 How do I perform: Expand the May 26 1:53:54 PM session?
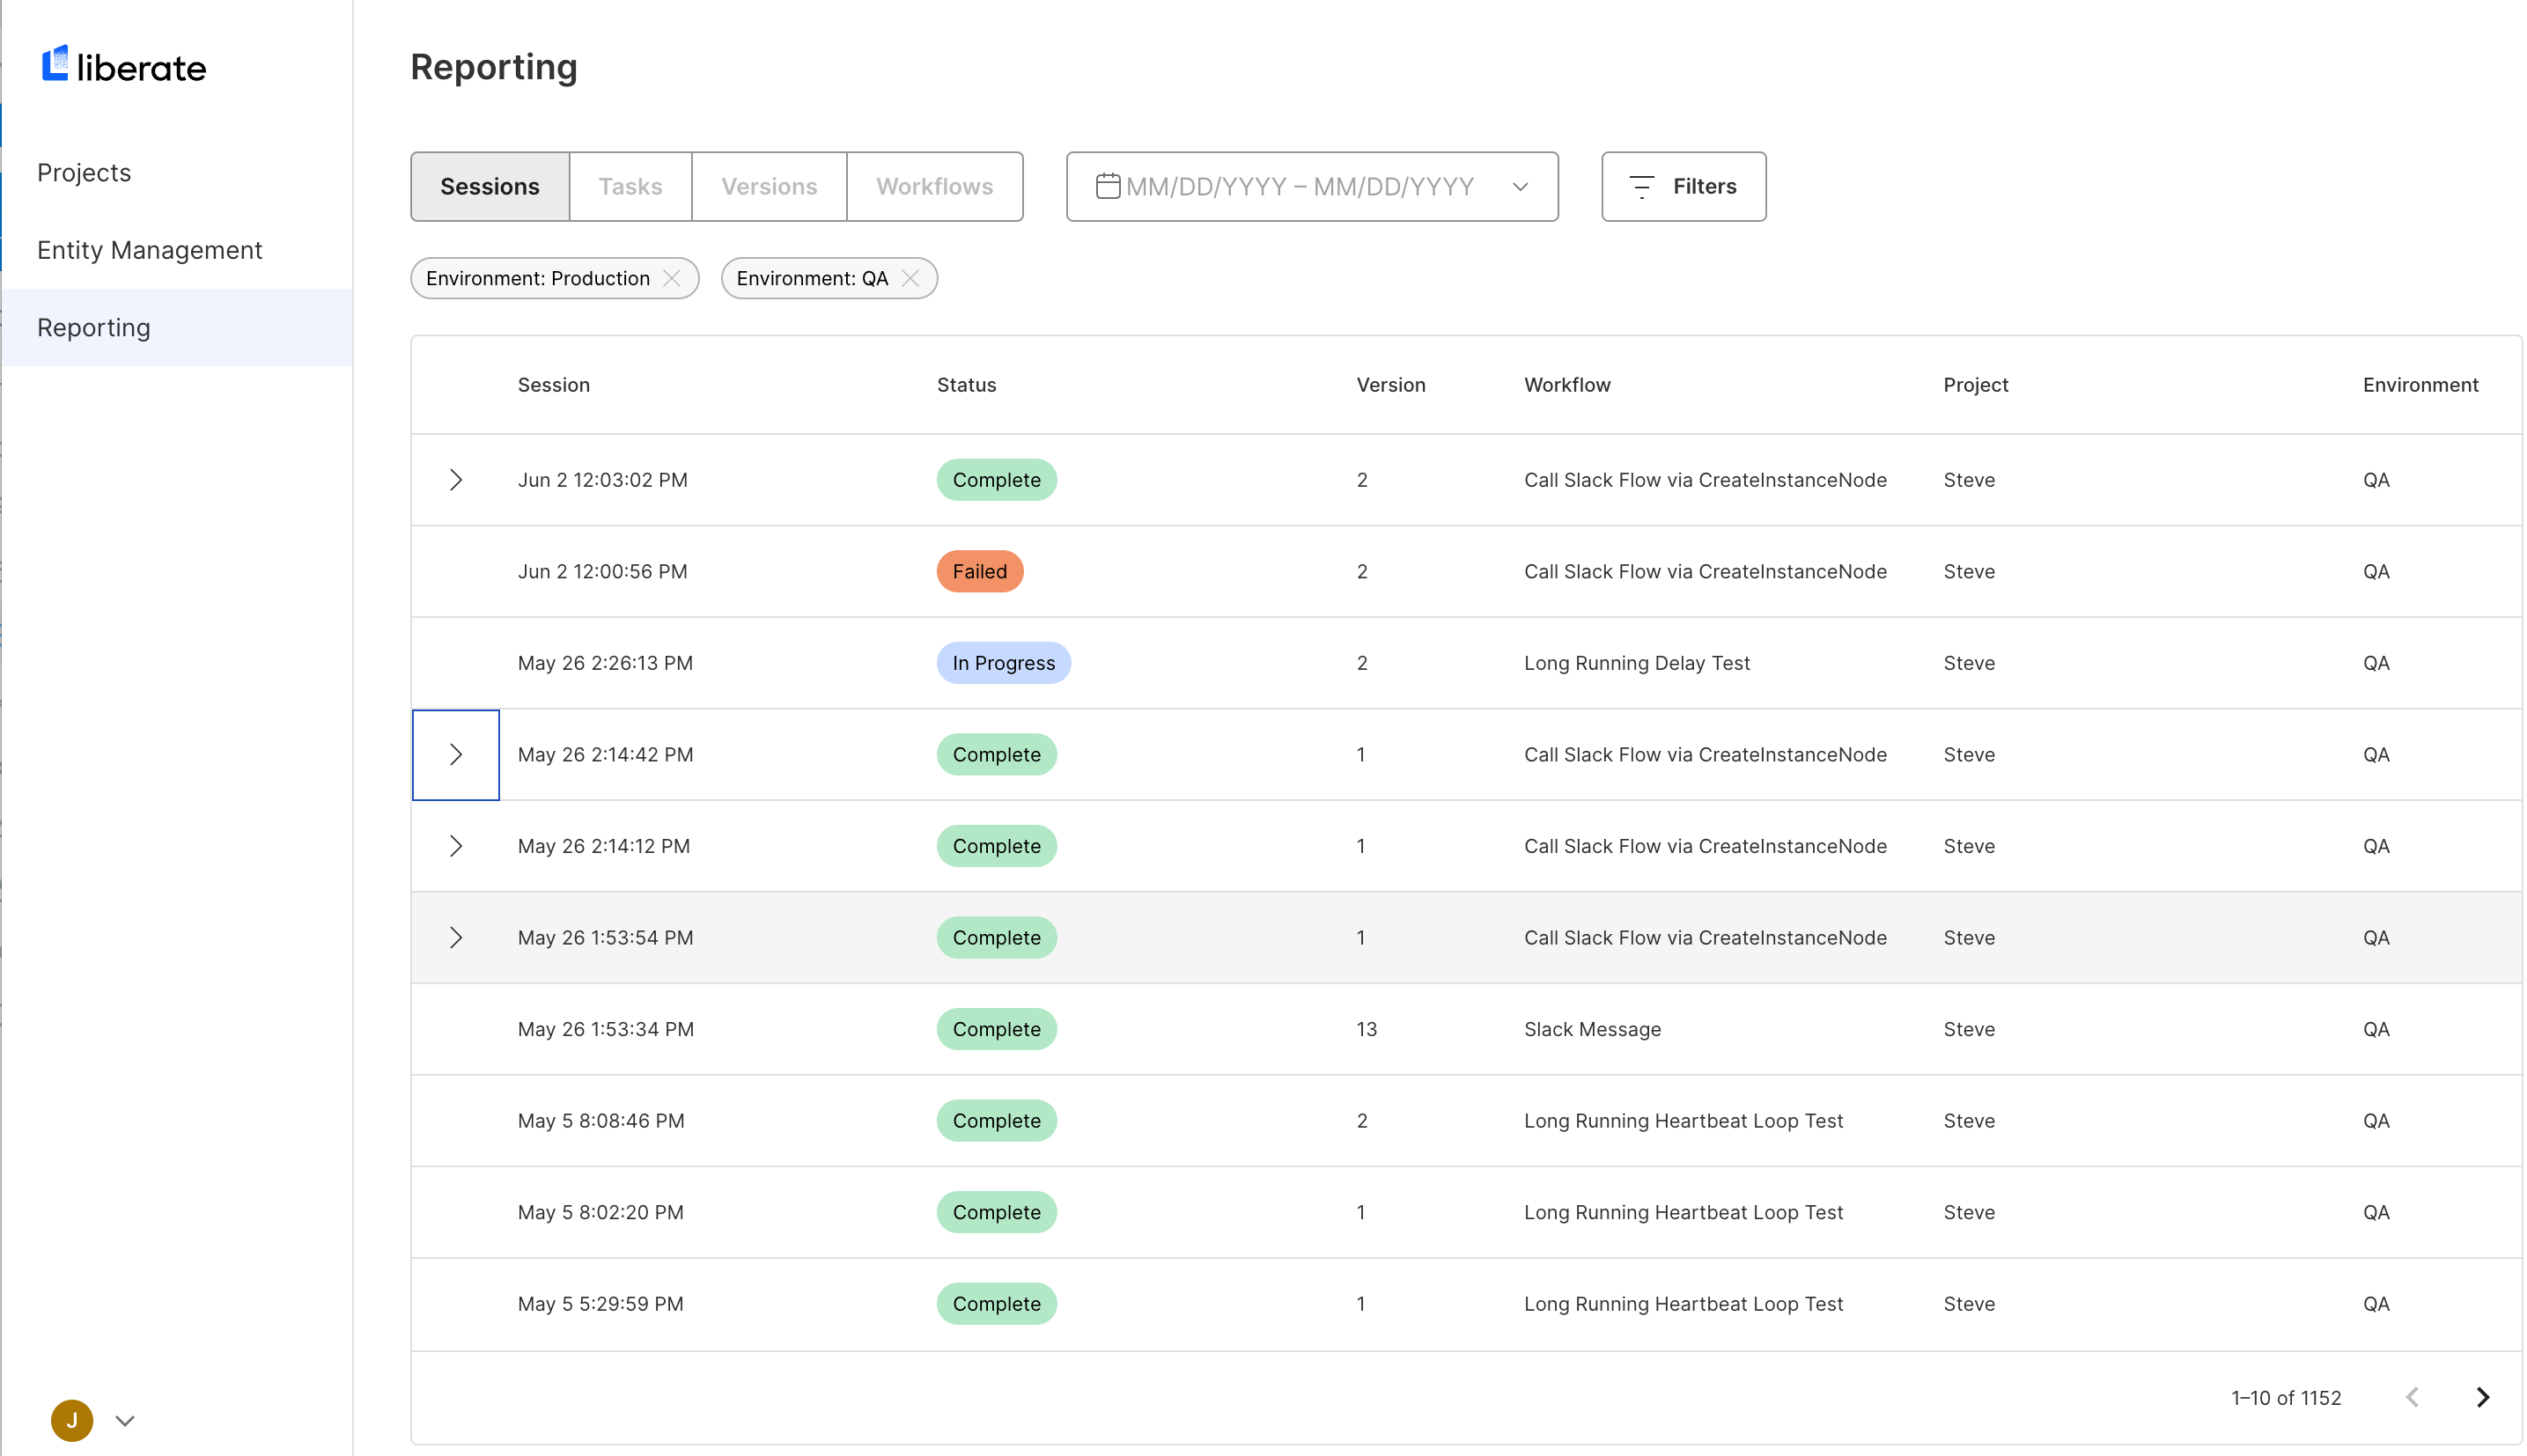(456, 938)
